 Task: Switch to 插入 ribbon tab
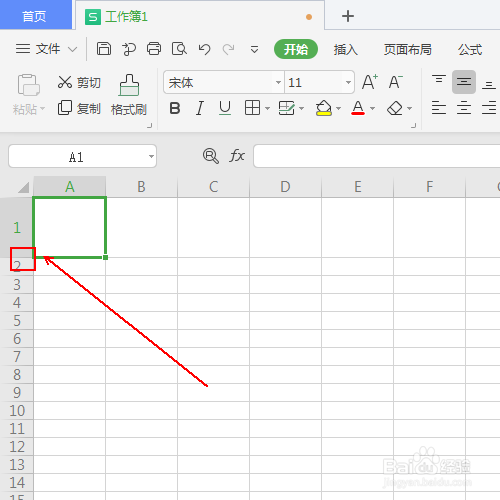pyautogui.click(x=346, y=49)
